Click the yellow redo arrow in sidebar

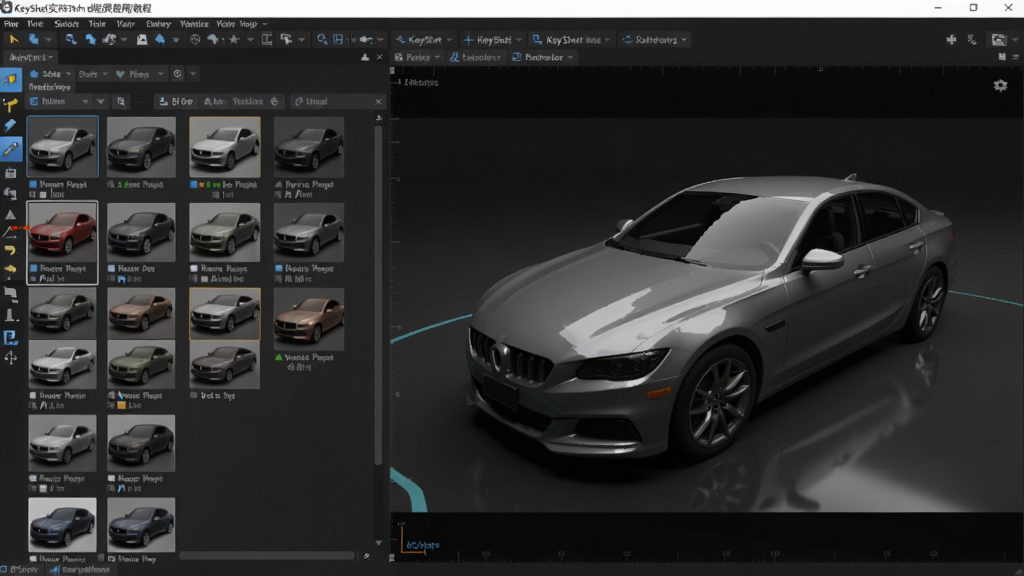tap(10, 268)
